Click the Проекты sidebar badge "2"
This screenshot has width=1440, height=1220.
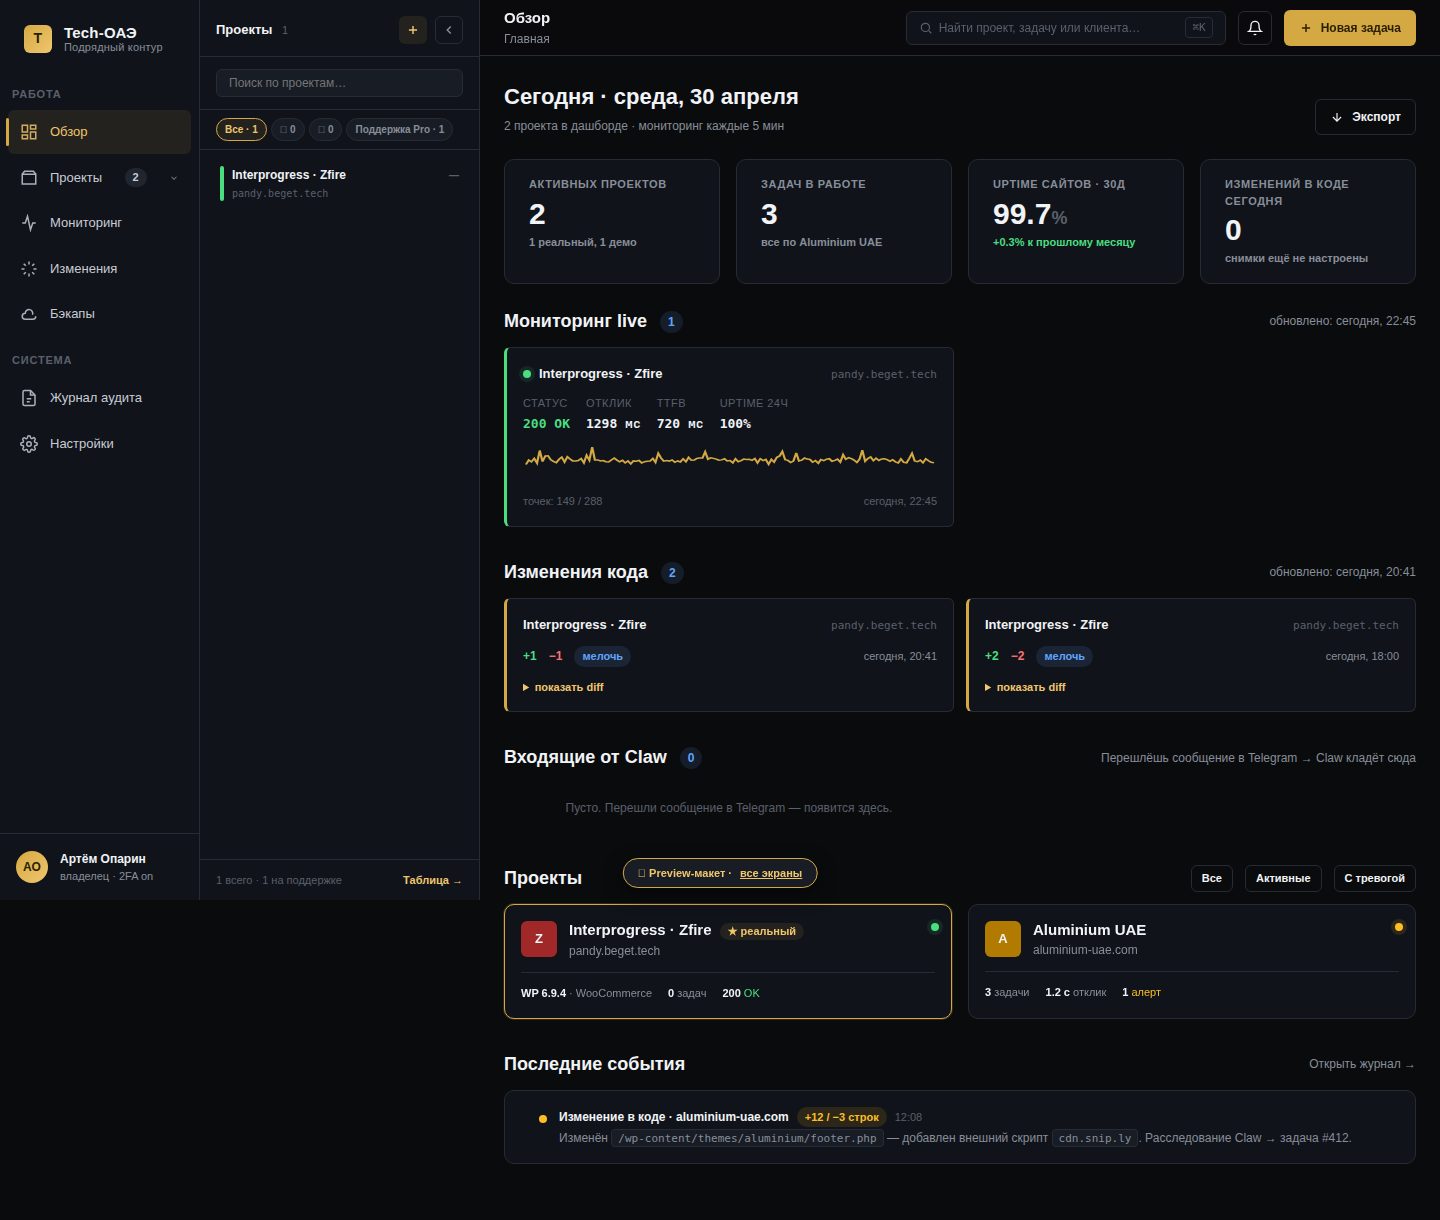click(136, 178)
